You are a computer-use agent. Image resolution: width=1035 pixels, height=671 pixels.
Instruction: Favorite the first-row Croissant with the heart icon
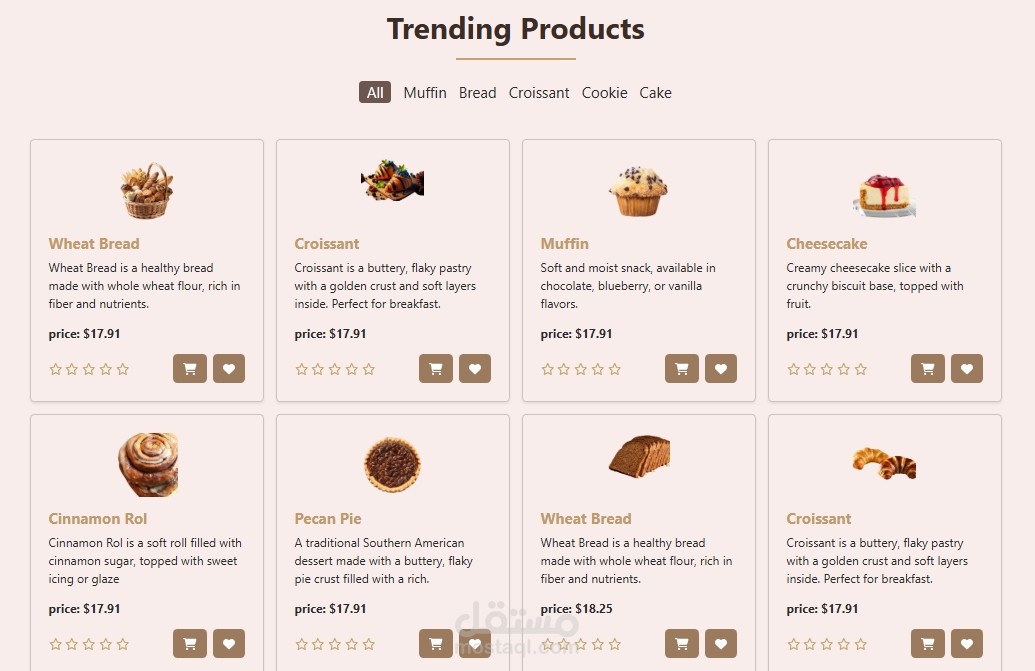[x=475, y=369]
